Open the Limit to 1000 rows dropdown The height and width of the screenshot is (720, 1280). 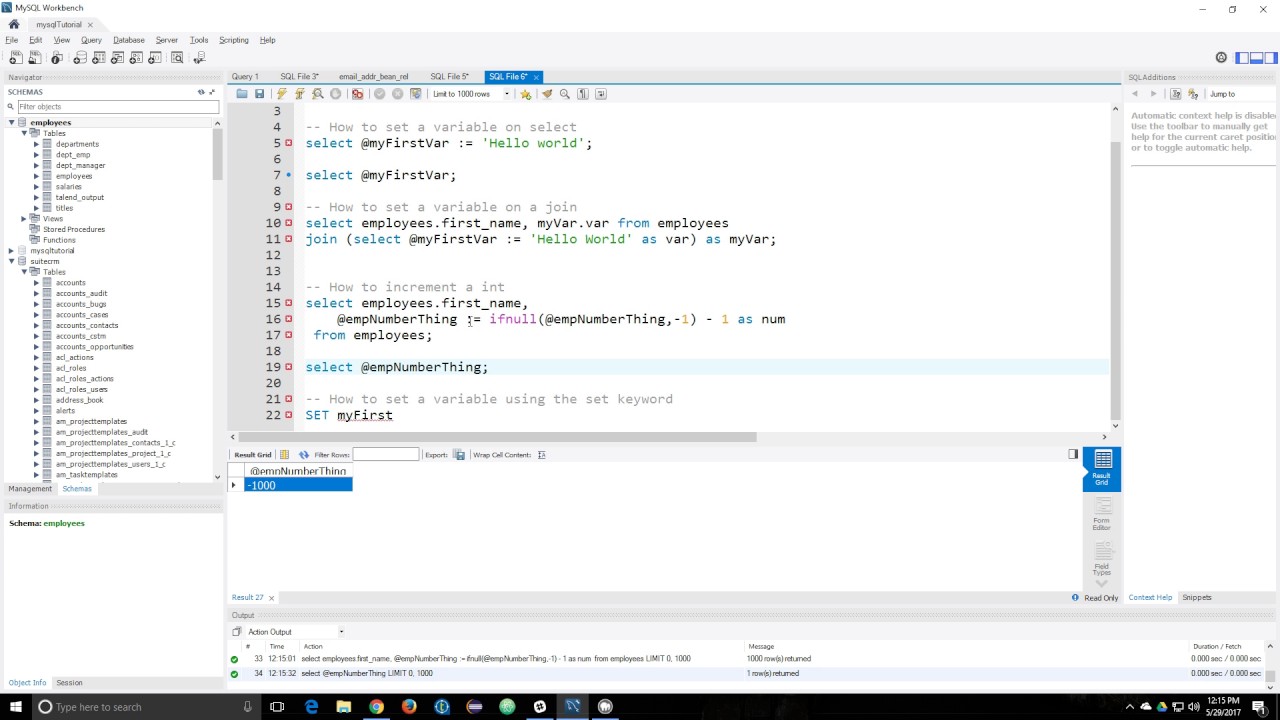(x=507, y=93)
